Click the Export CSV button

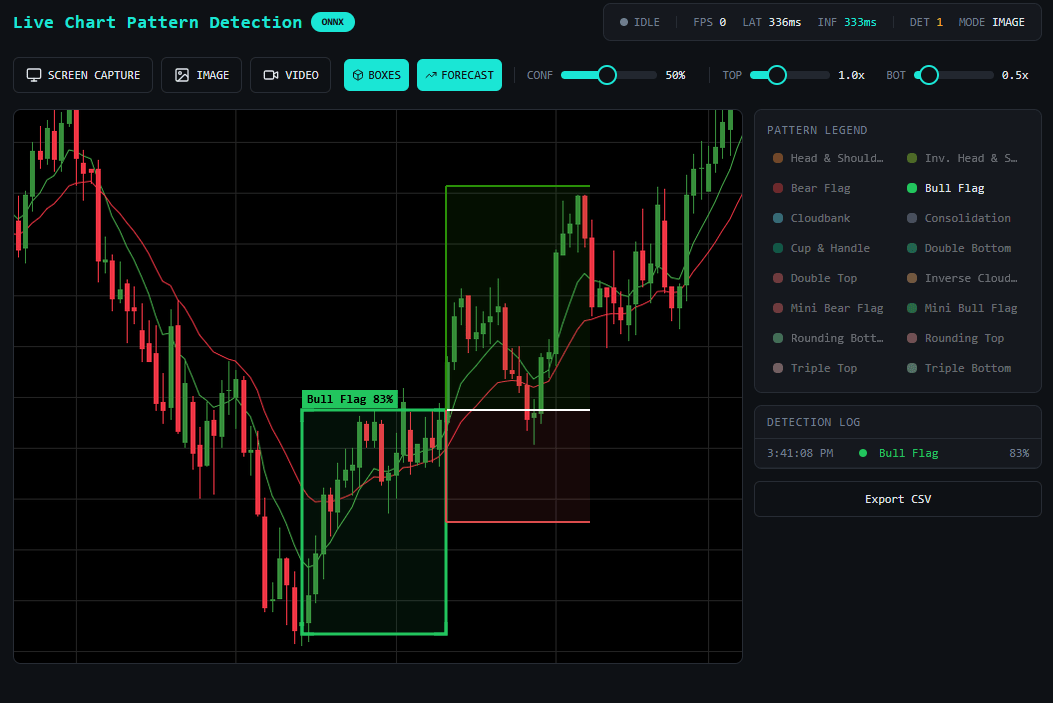[897, 499]
